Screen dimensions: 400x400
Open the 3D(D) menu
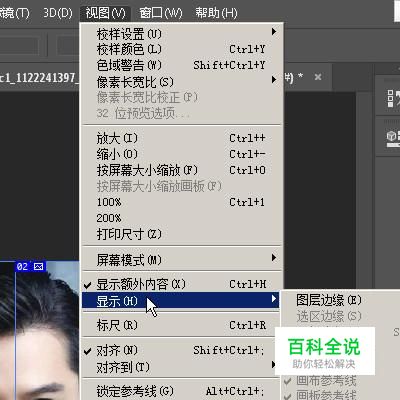(x=58, y=13)
